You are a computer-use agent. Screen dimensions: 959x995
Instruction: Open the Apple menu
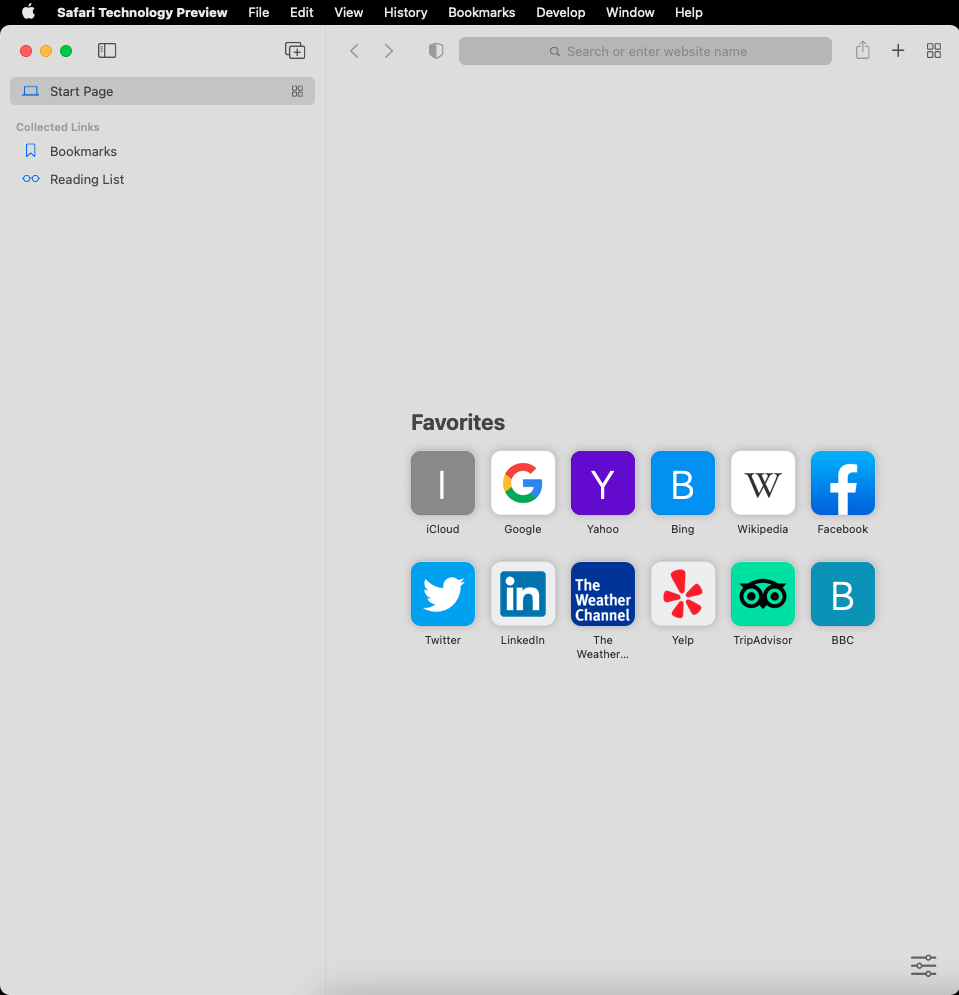pos(29,12)
